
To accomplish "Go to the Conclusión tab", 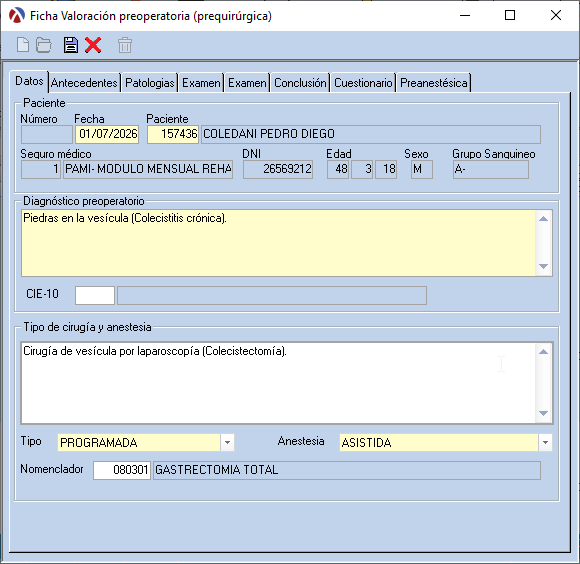I will click(300, 82).
